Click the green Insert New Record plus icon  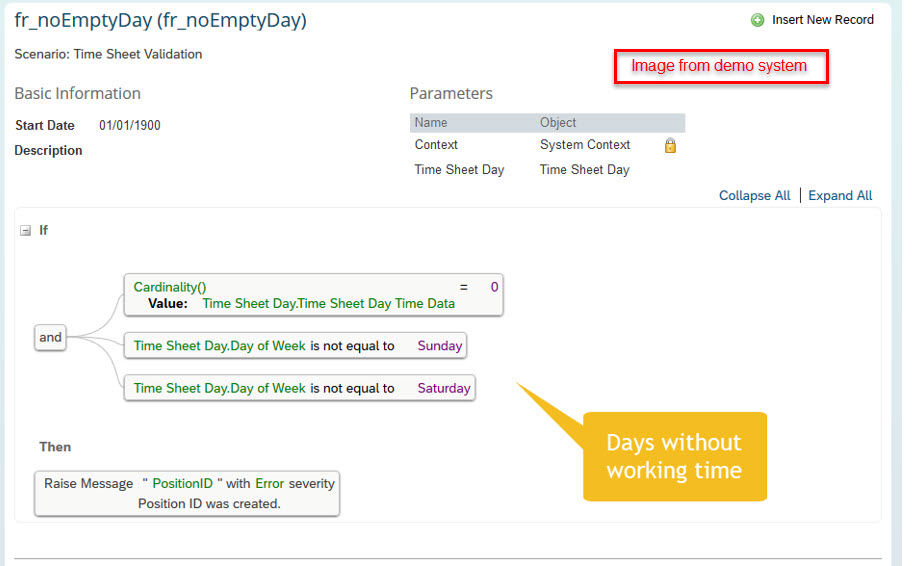click(757, 20)
